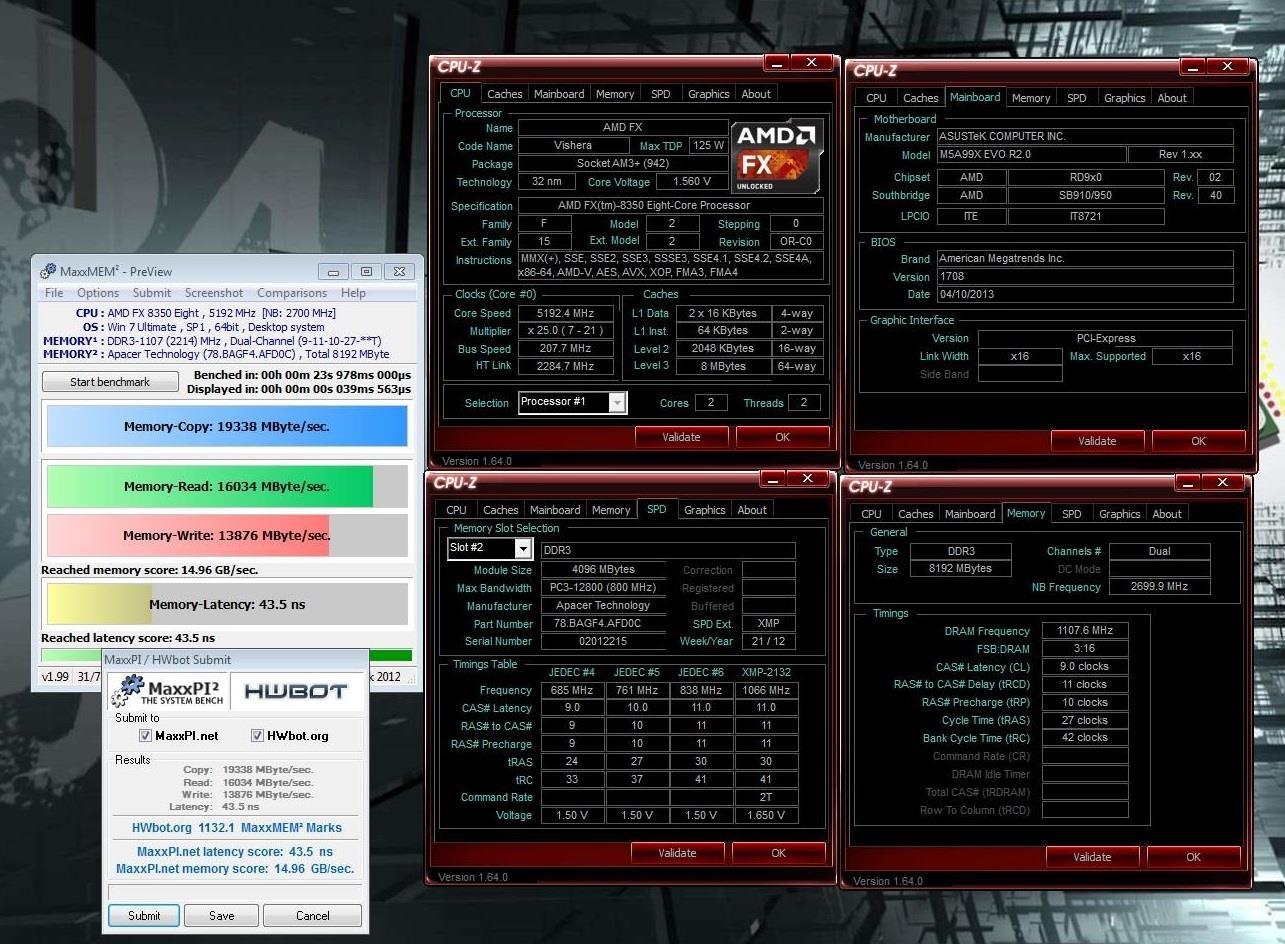The image size is (1285, 944).
Task: Click the Memory-Write 13876 MByte/sec bar
Action: point(227,535)
